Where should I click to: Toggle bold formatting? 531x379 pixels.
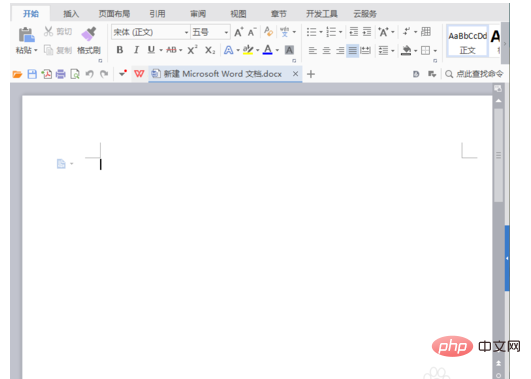[x=120, y=50]
